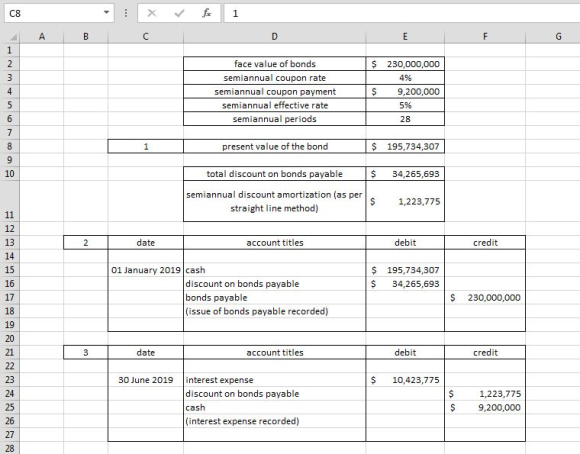Select column B header
Viewport: 580px width, 454px height.
click(86, 37)
